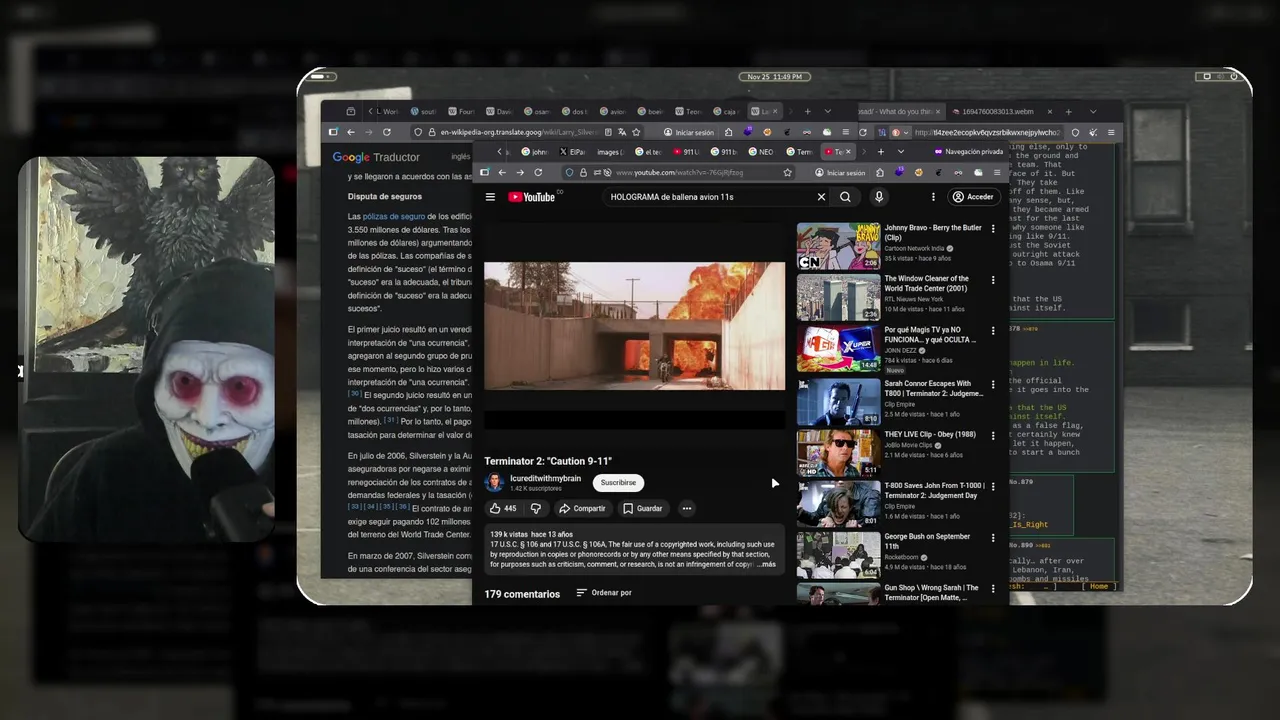Bookmark the Wikipedia page with the star
The image size is (1280, 720).
[636, 132]
